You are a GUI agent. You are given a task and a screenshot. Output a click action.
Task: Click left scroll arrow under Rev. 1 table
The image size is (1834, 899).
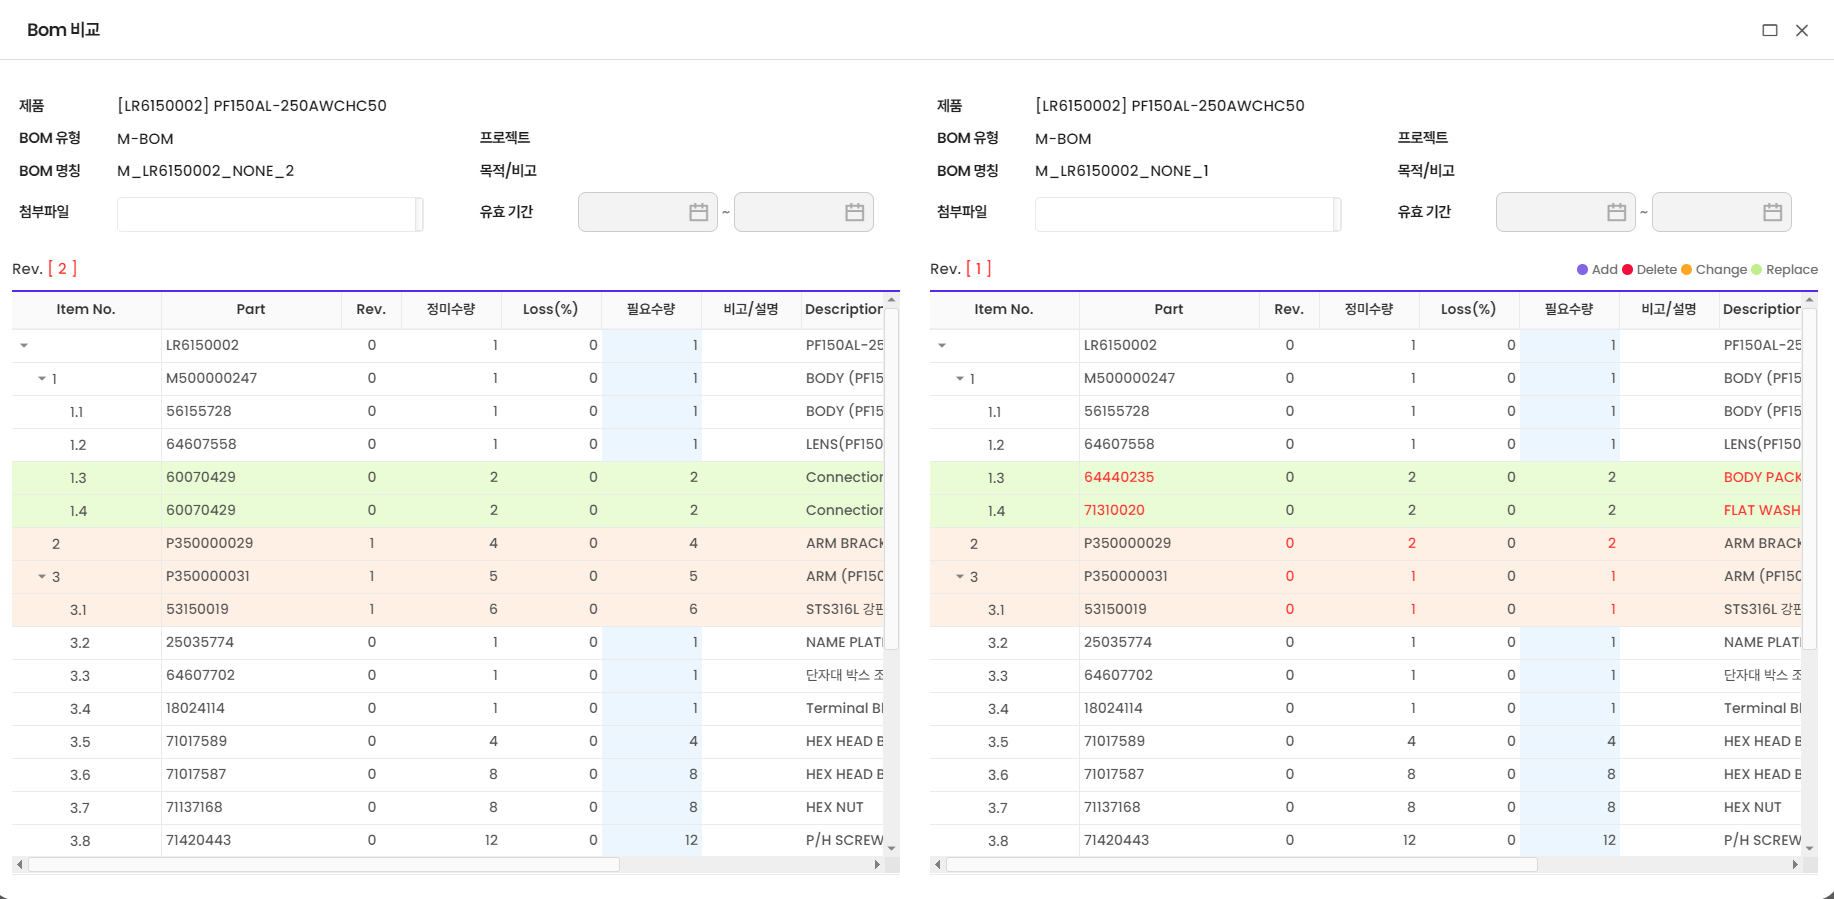(937, 864)
